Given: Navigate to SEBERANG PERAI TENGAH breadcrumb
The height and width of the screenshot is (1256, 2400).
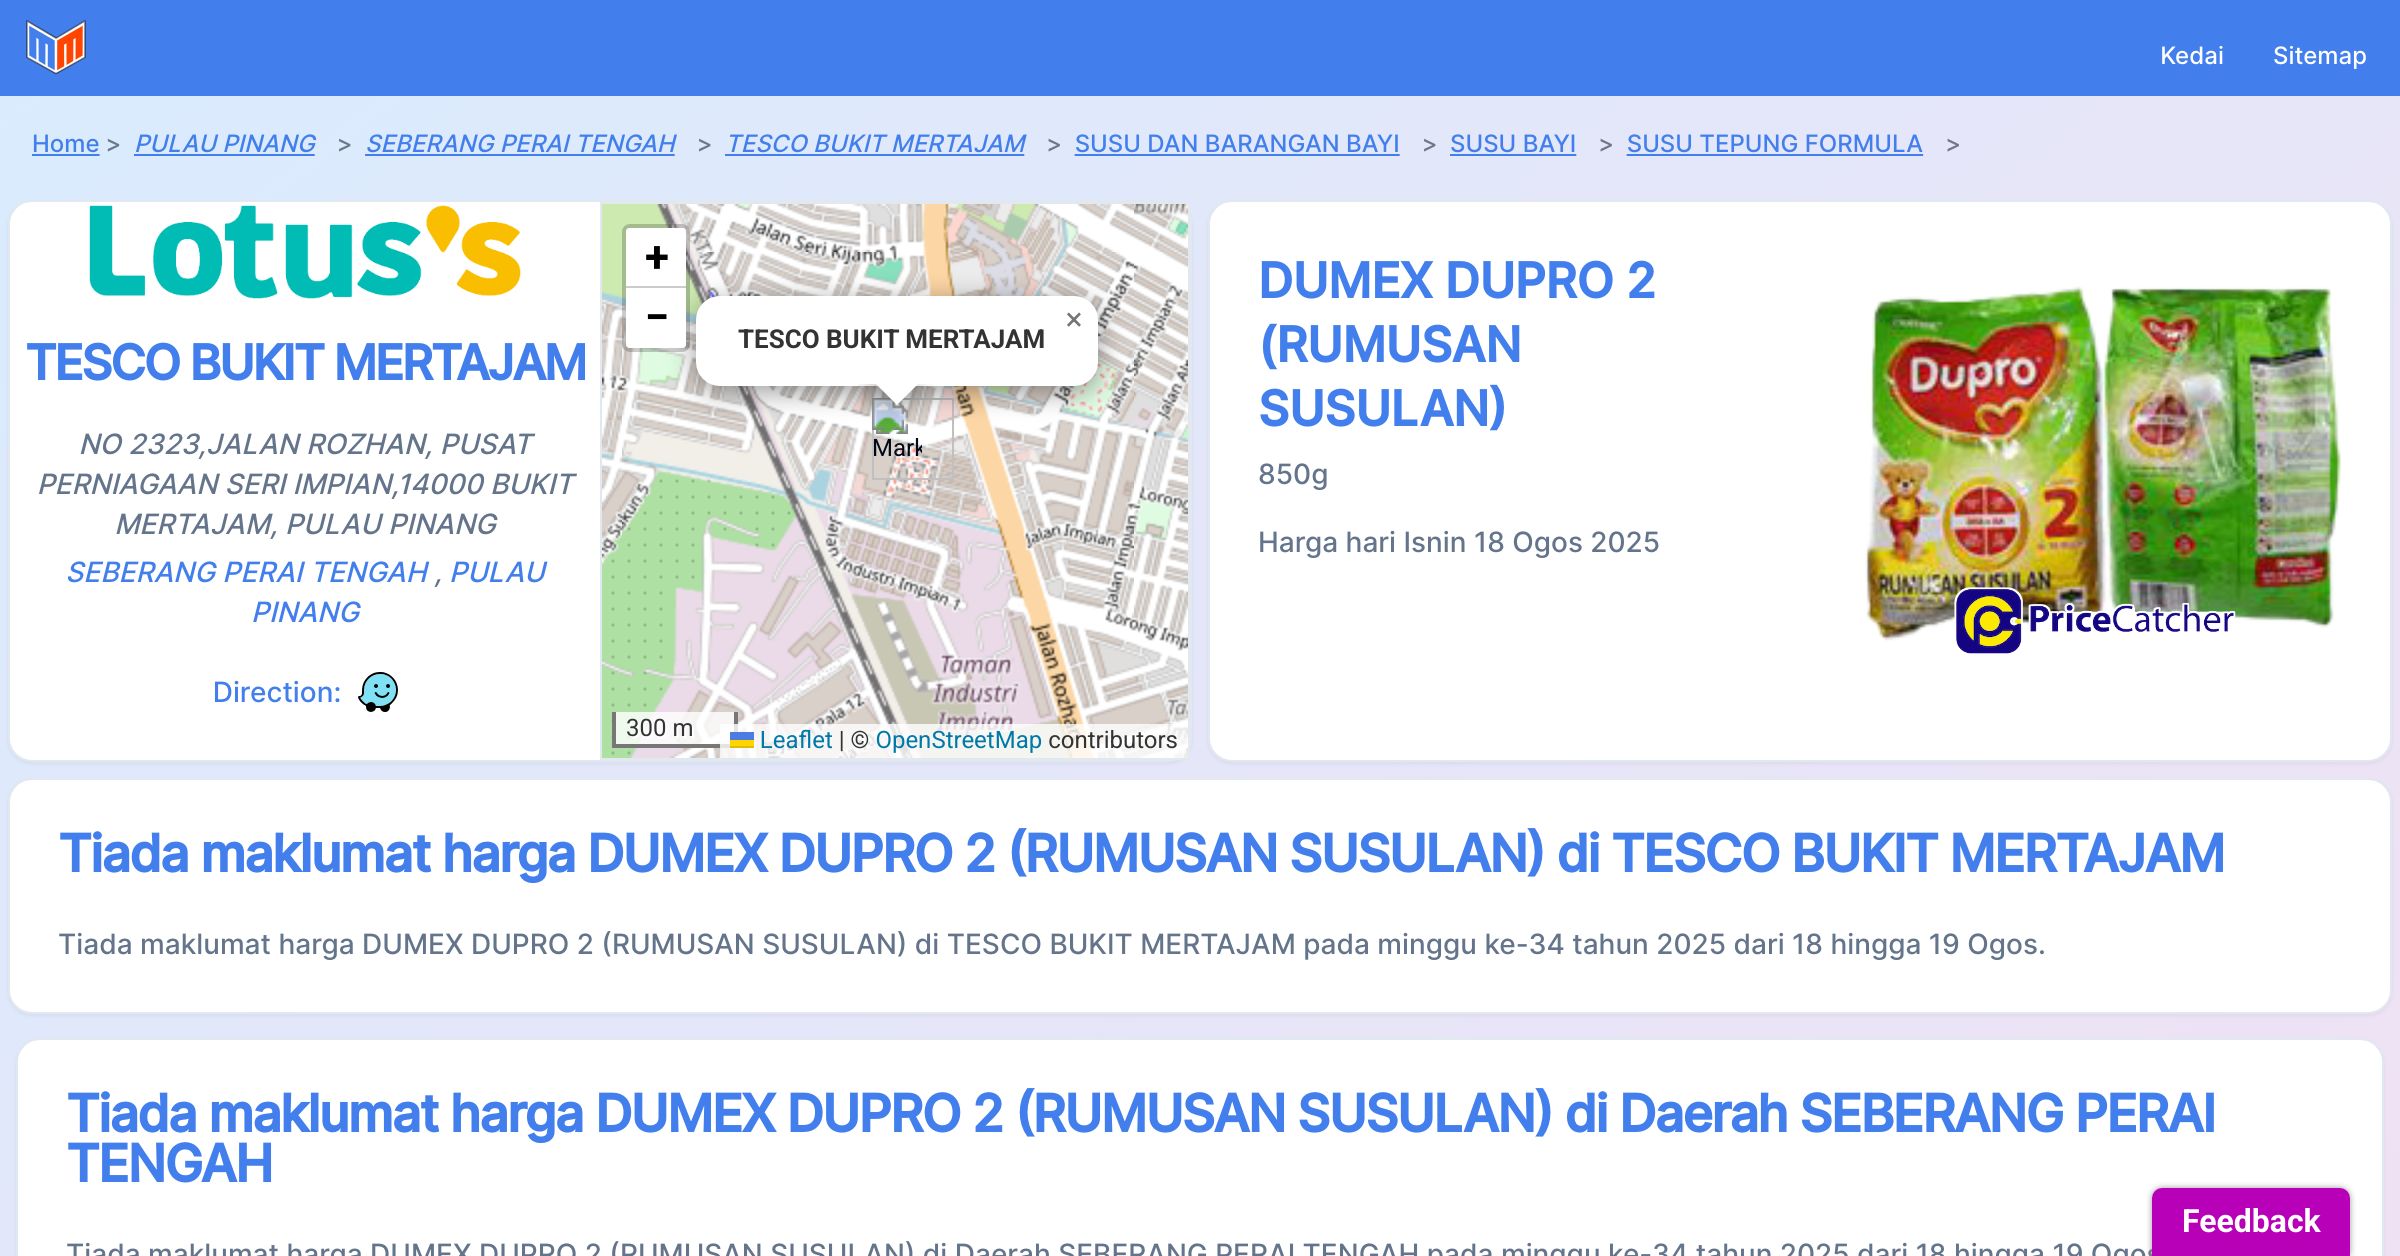Looking at the screenshot, I should tap(521, 144).
